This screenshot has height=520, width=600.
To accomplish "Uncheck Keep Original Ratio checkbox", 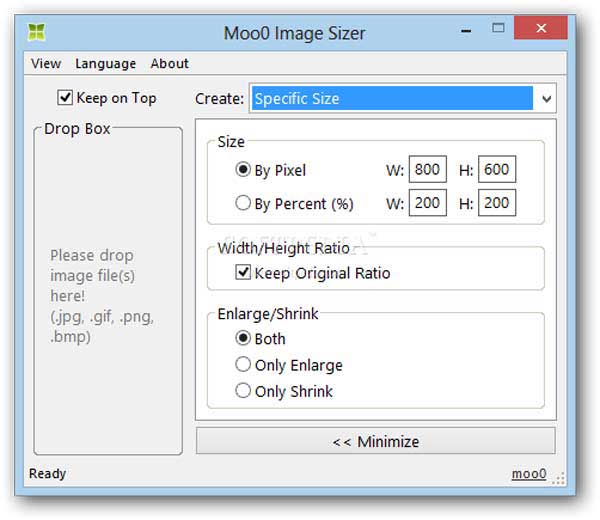I will [243, 272].
